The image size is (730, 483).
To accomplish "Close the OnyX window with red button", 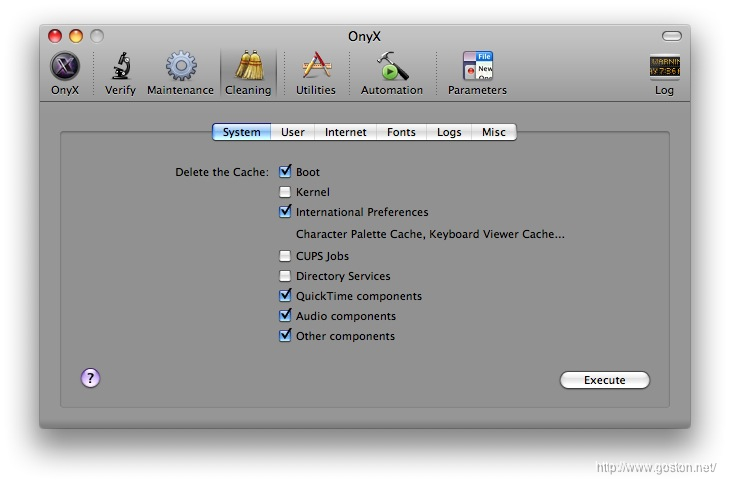I will 55,36.
